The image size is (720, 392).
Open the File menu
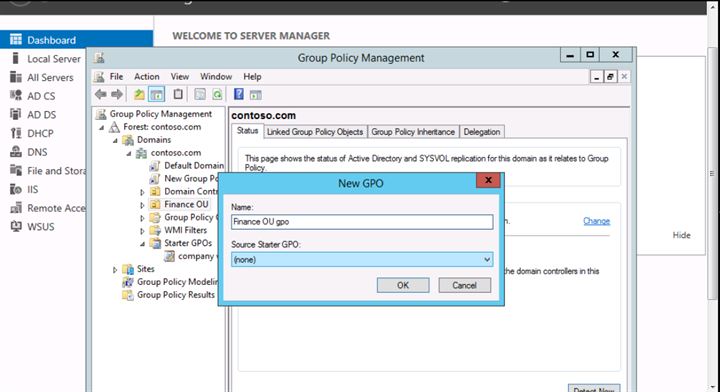tap(116, 77)
